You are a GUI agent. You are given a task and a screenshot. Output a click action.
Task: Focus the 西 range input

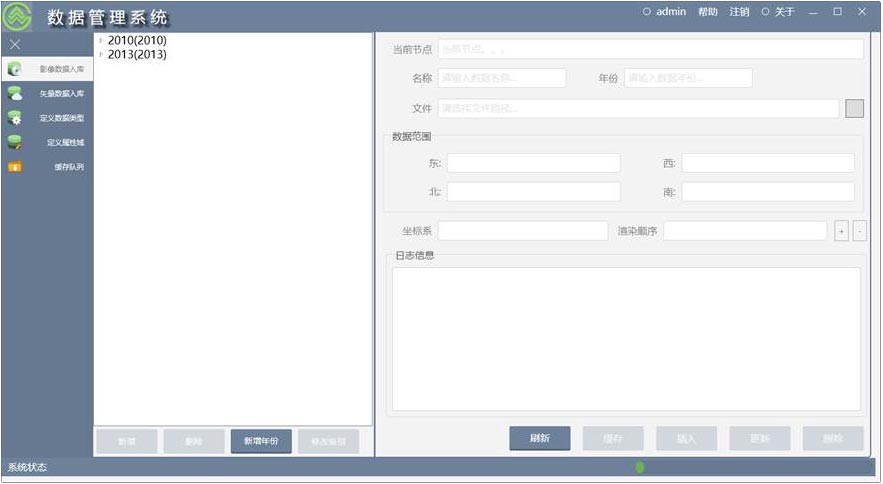click(768, 163)
